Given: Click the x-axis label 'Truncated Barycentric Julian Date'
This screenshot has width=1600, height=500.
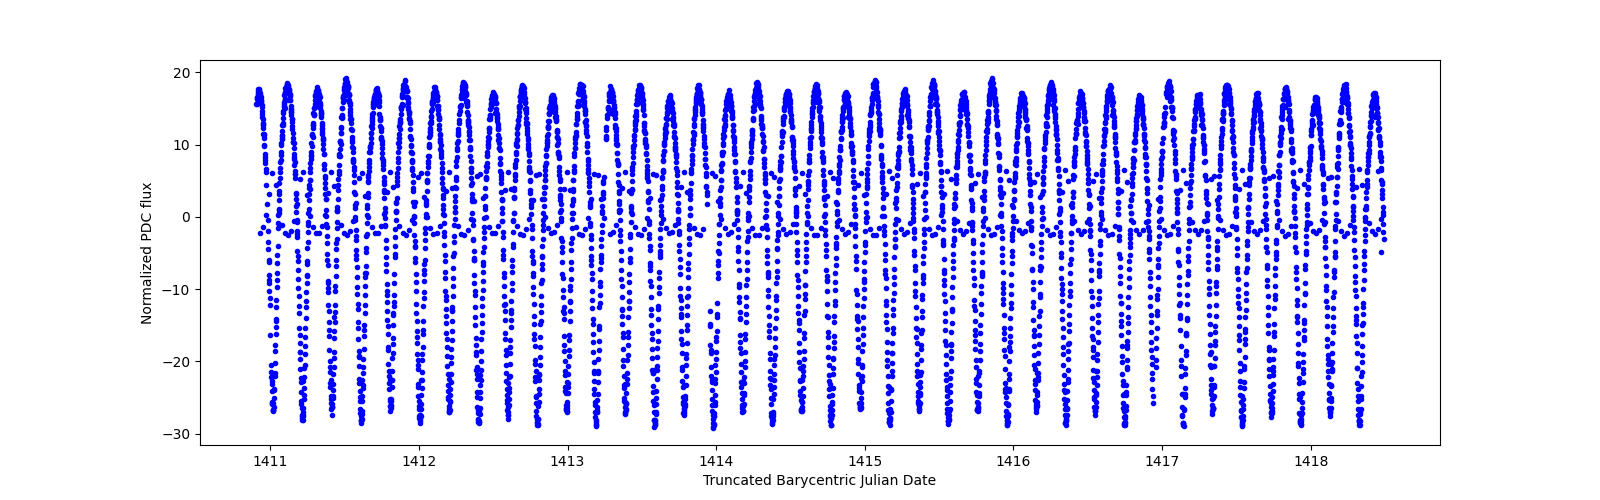Looking at the screenshot, I should 819,480.
